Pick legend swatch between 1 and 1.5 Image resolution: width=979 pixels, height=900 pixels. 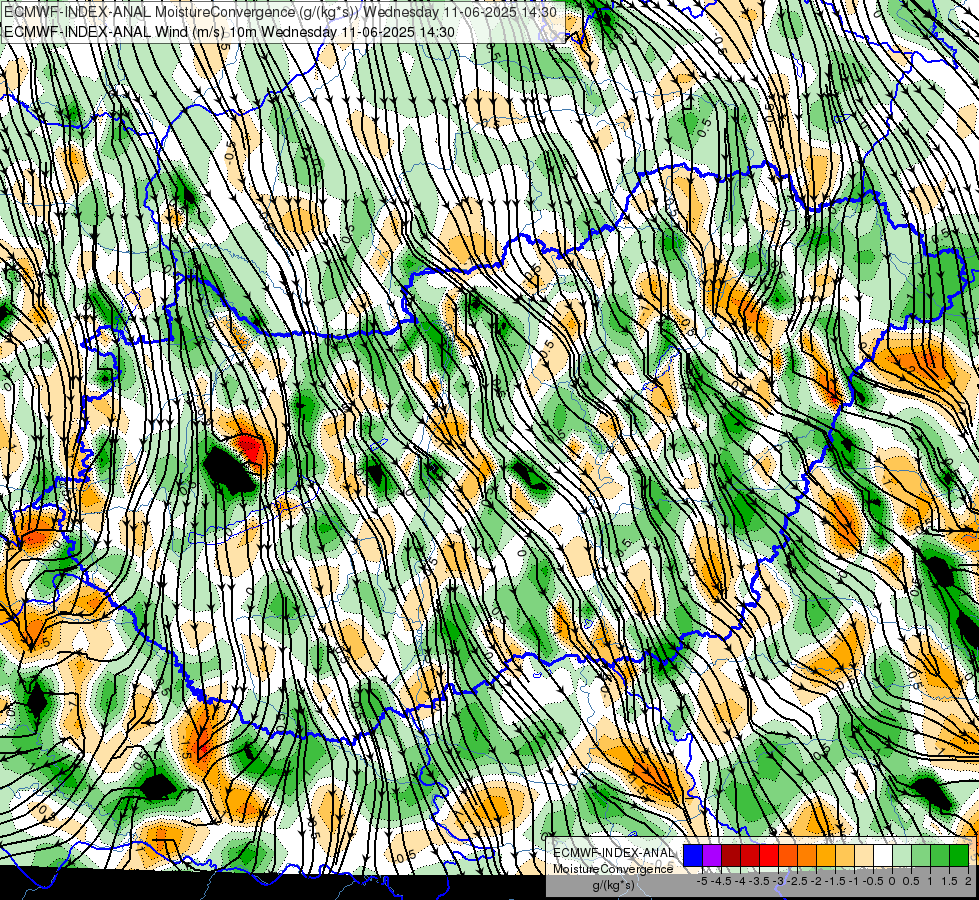[x=940, y=855]
